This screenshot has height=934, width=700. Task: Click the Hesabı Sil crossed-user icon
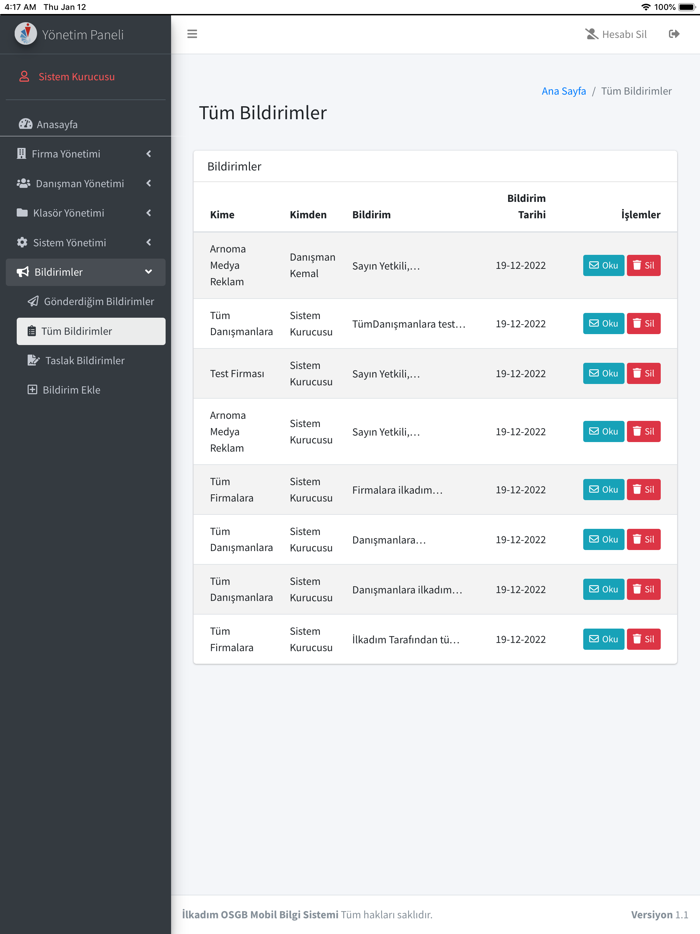tap(591, 34)
